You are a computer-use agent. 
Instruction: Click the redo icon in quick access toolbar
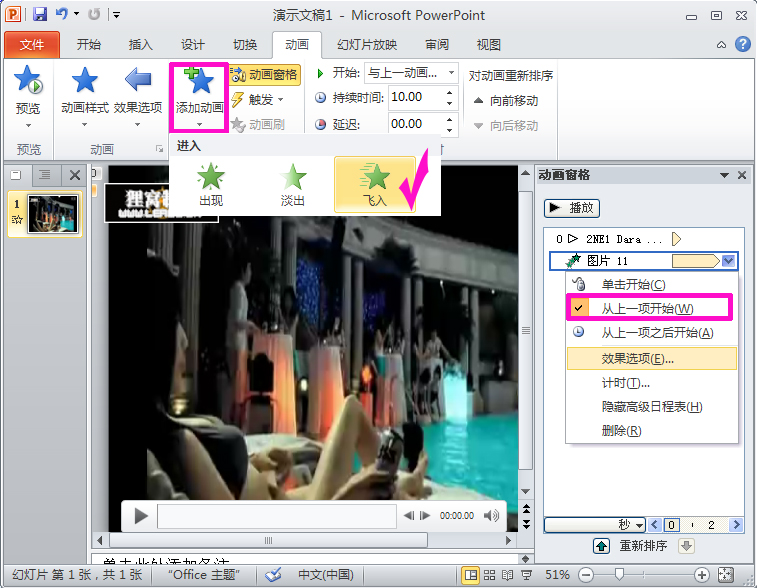[x=94, y=14]
